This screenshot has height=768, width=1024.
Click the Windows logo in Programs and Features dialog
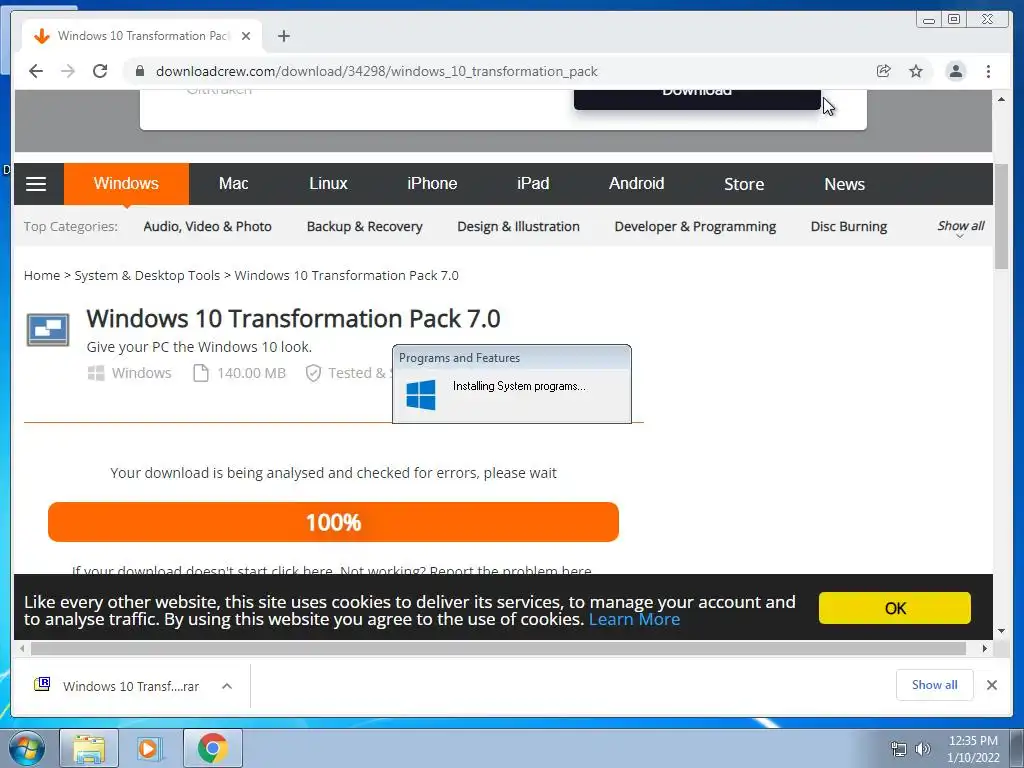click(x=421, y=394)
